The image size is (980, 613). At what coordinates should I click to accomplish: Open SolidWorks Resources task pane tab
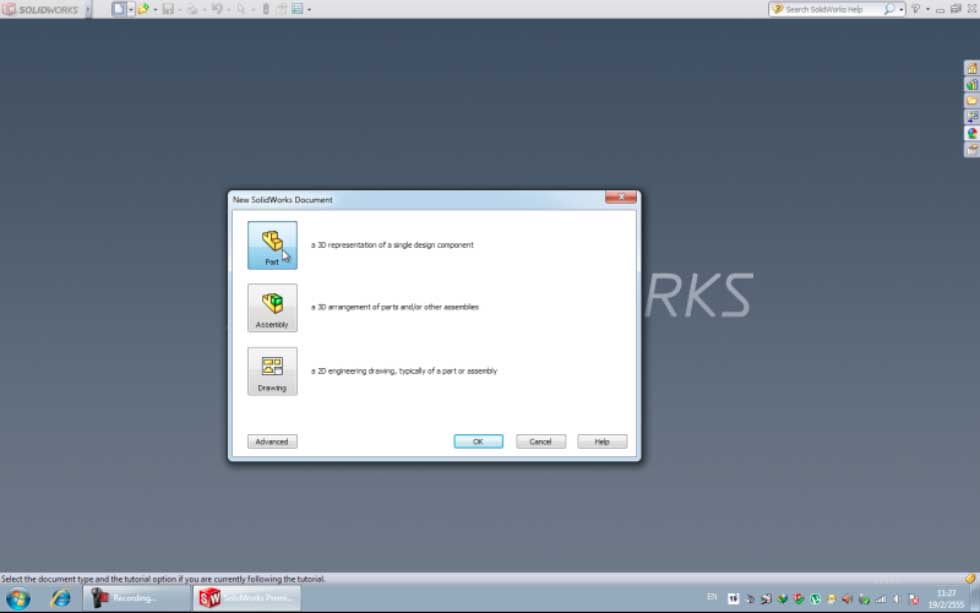(x=972, y=69)
